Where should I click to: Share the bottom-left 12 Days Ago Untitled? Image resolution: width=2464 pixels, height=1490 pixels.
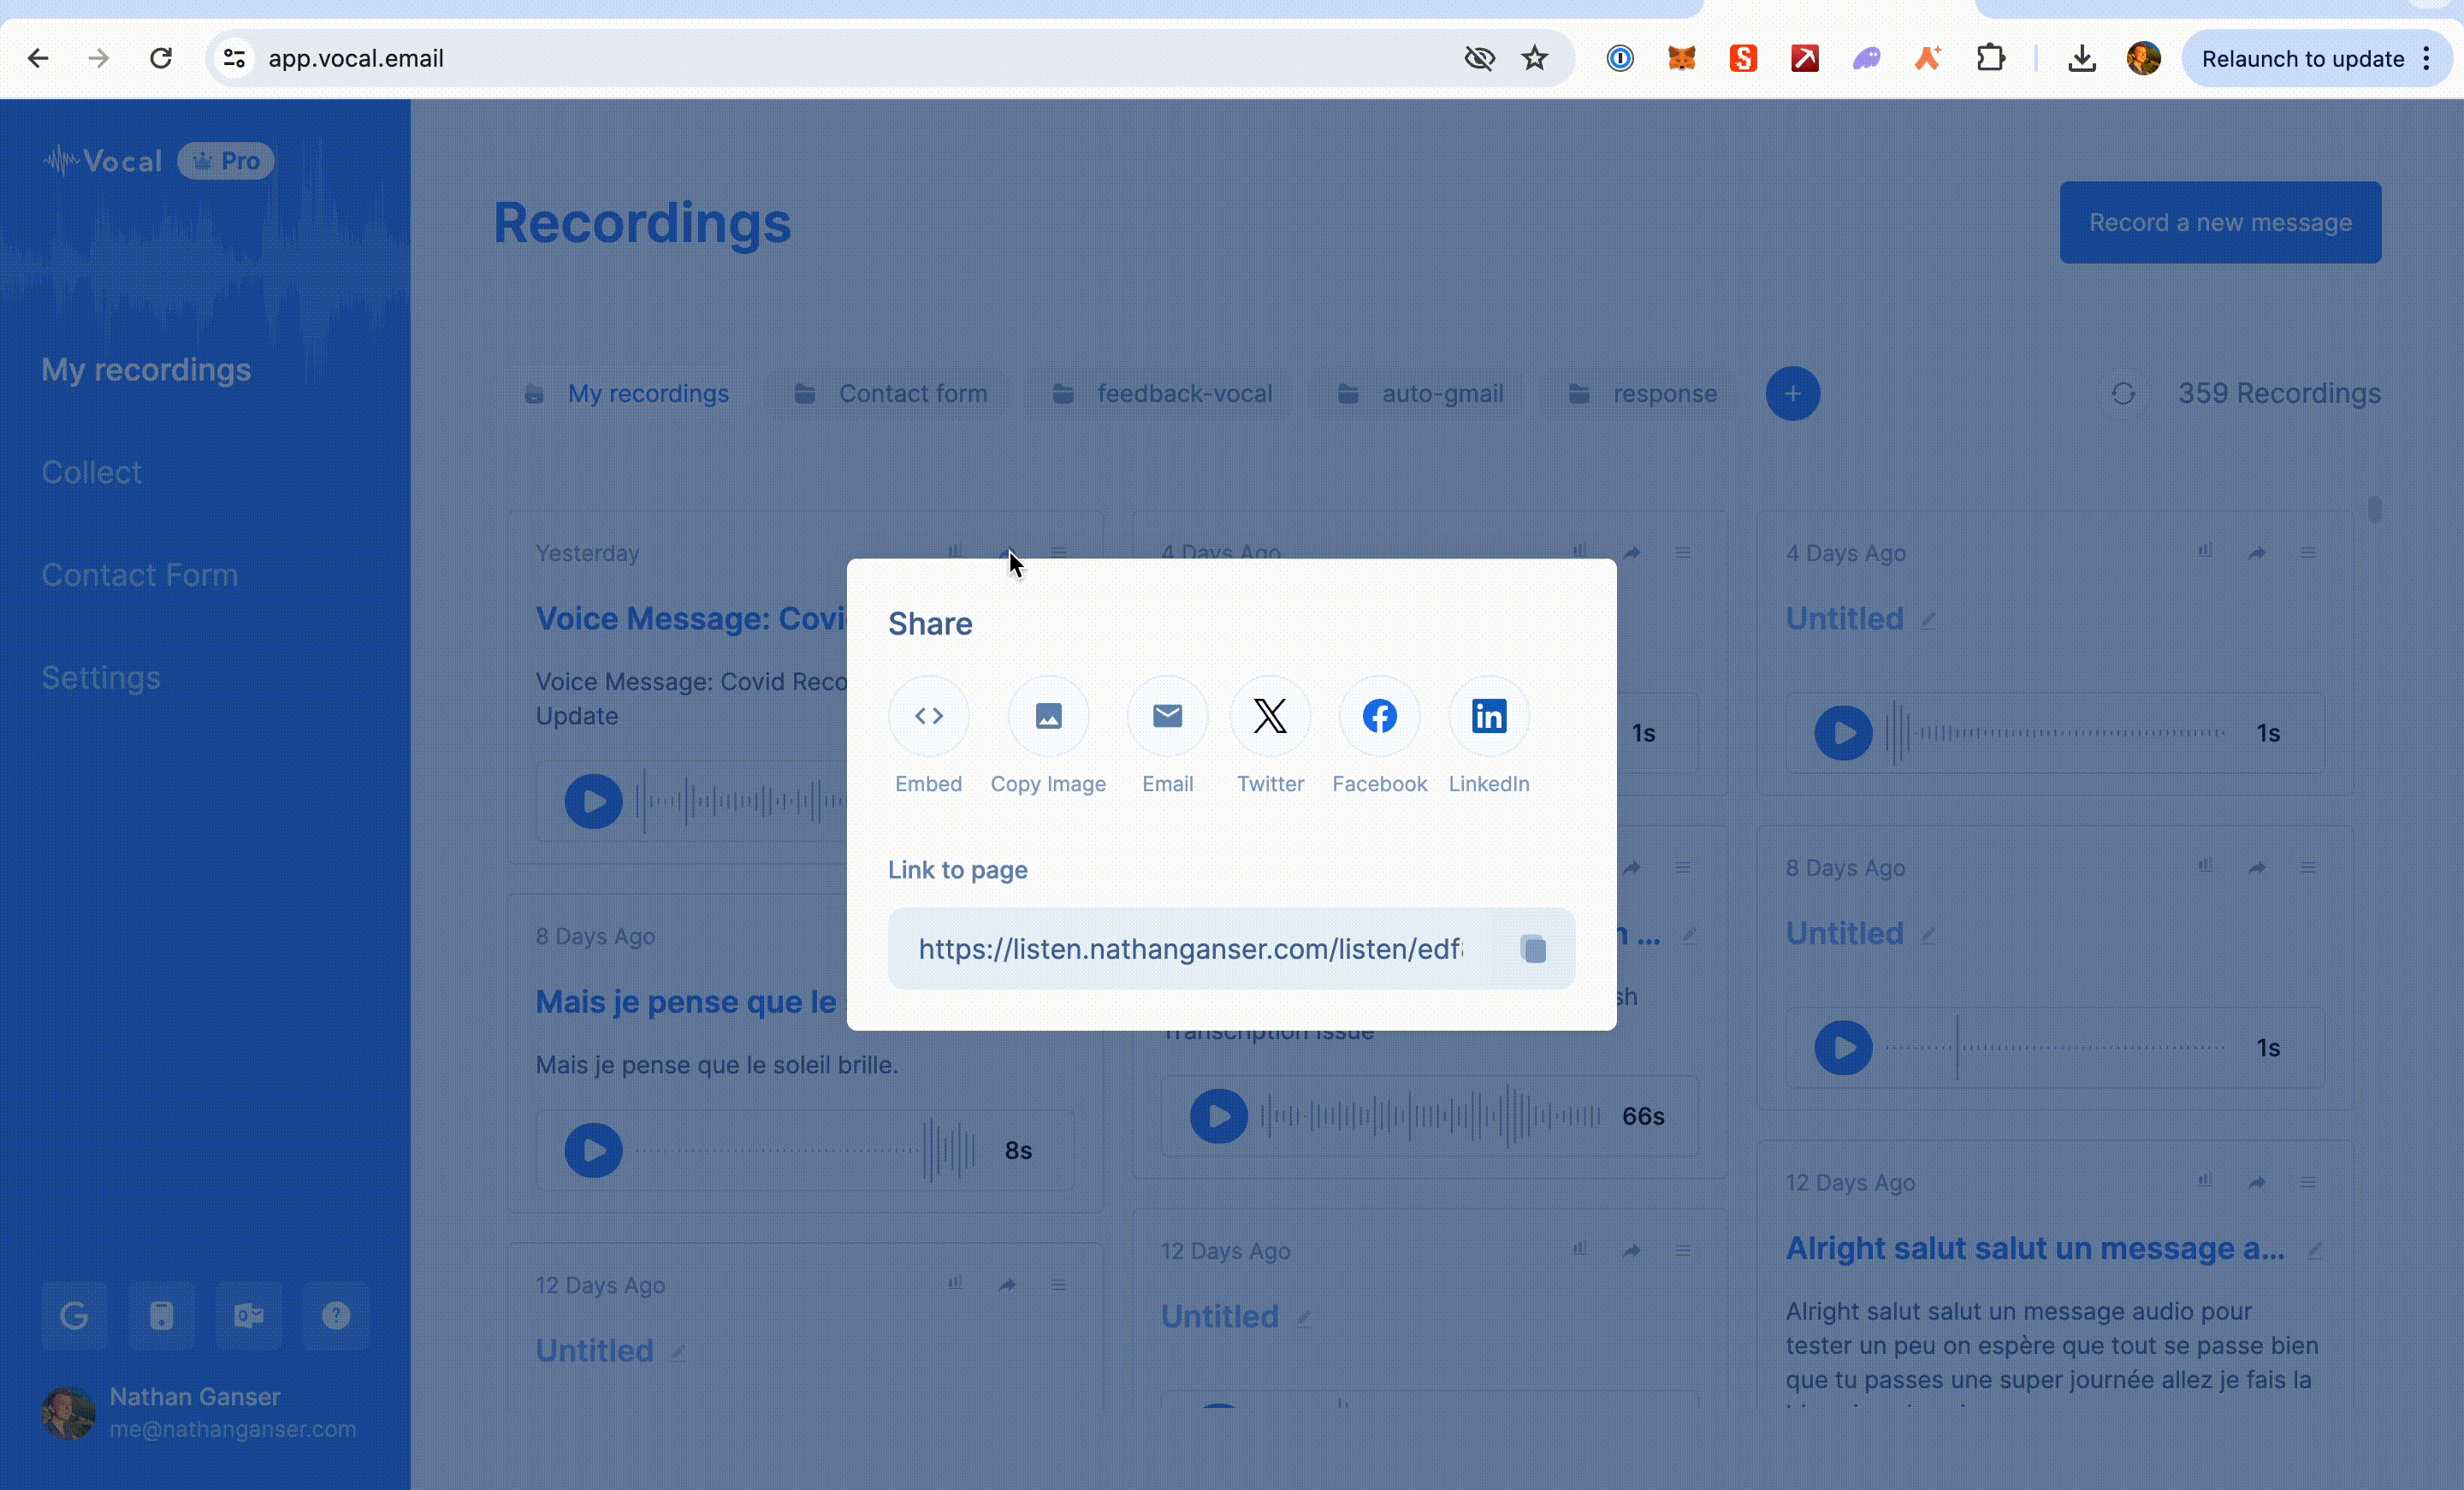tap(1006, 1285)
